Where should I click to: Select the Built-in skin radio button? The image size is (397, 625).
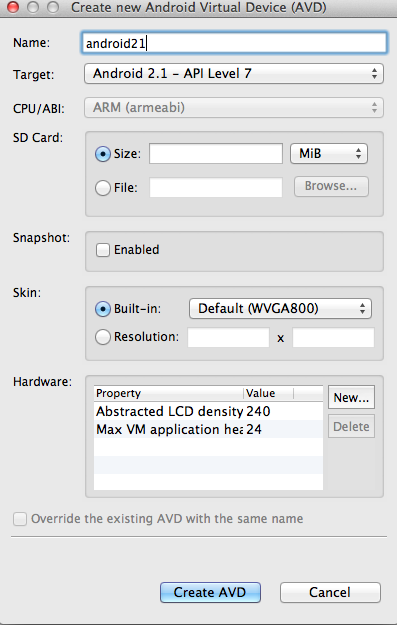point(103,309)
